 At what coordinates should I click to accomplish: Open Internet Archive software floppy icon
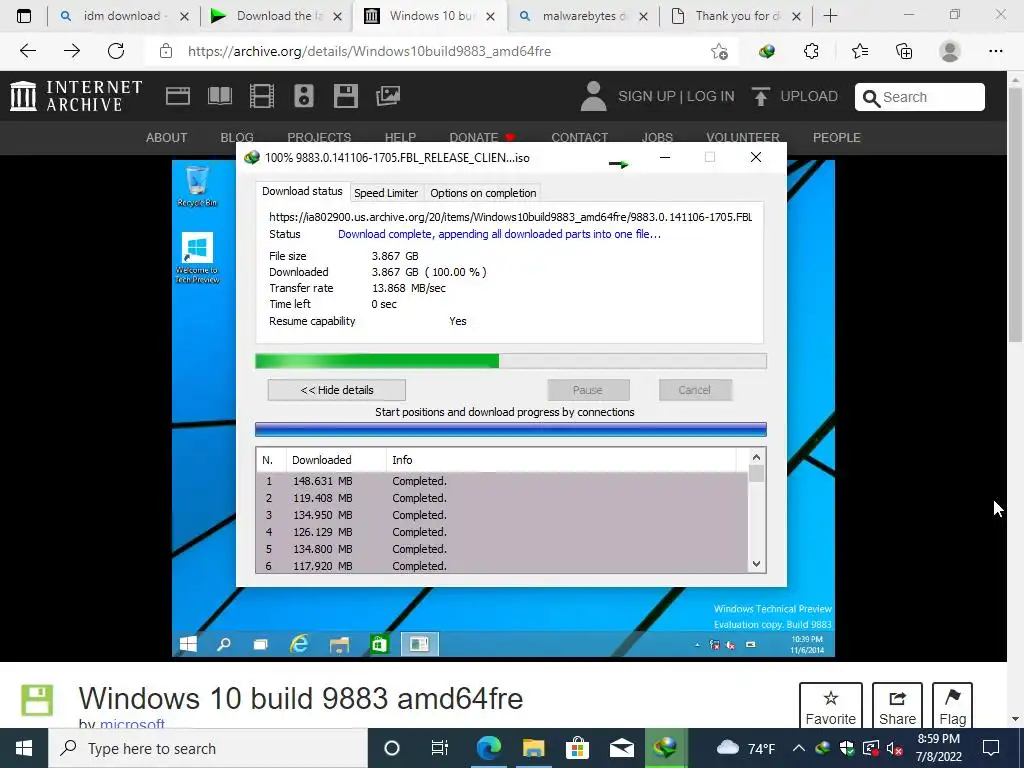point(345,96)
